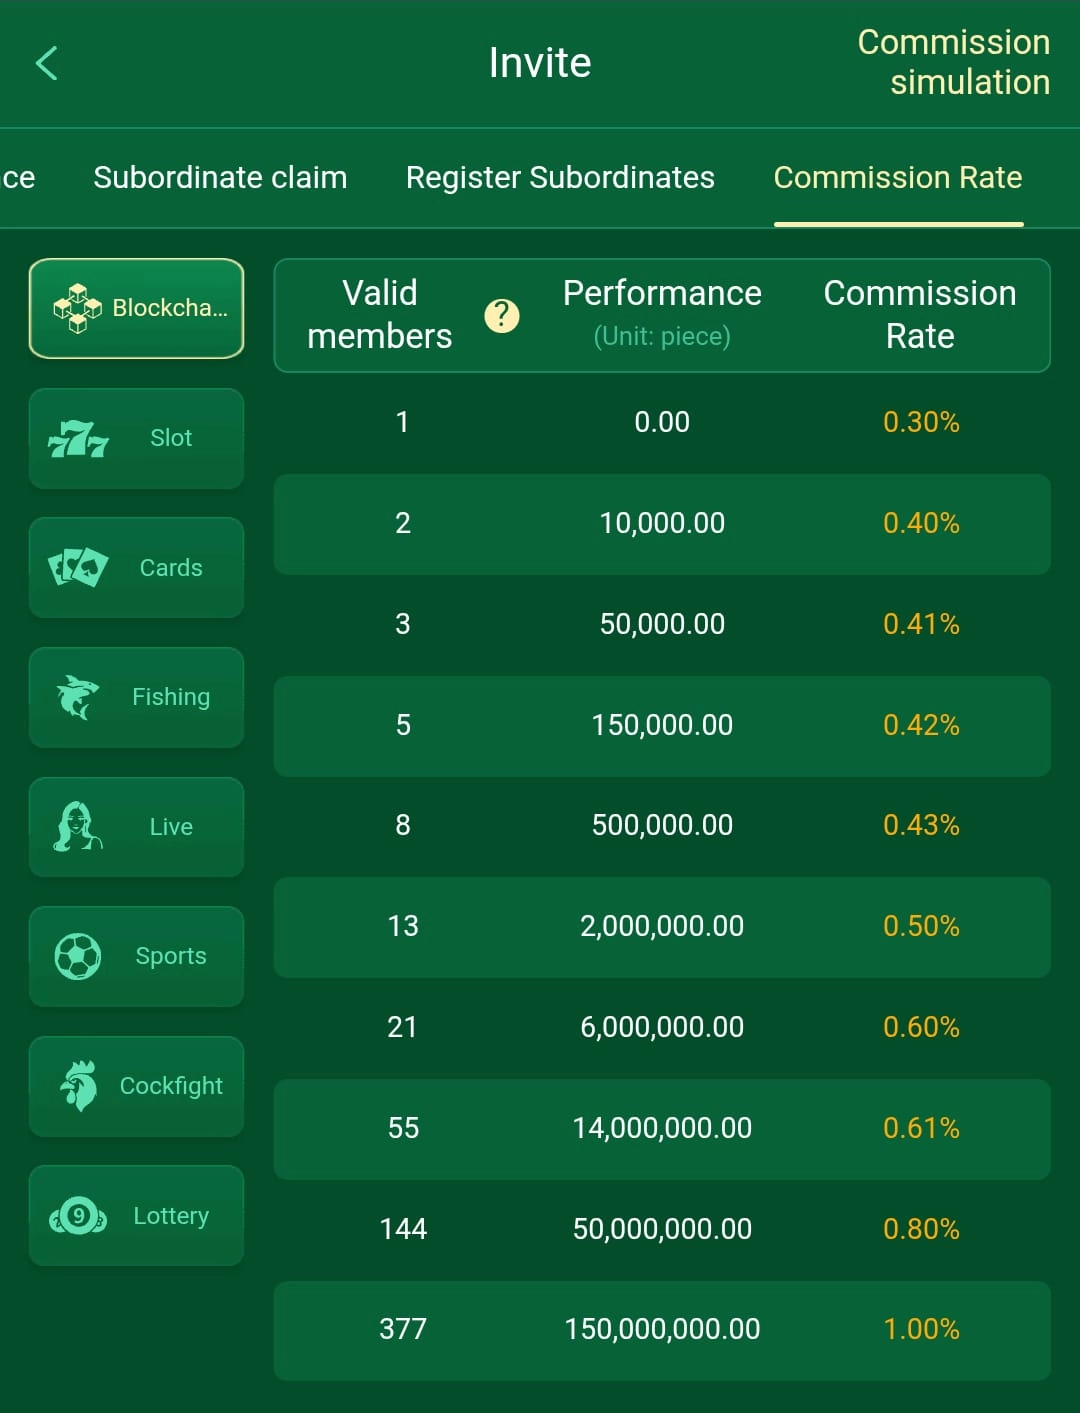This screenshot has width=1080, height=1413.
Task: Tap the 2,000,000.00 performance row
Action: point(662,926)
